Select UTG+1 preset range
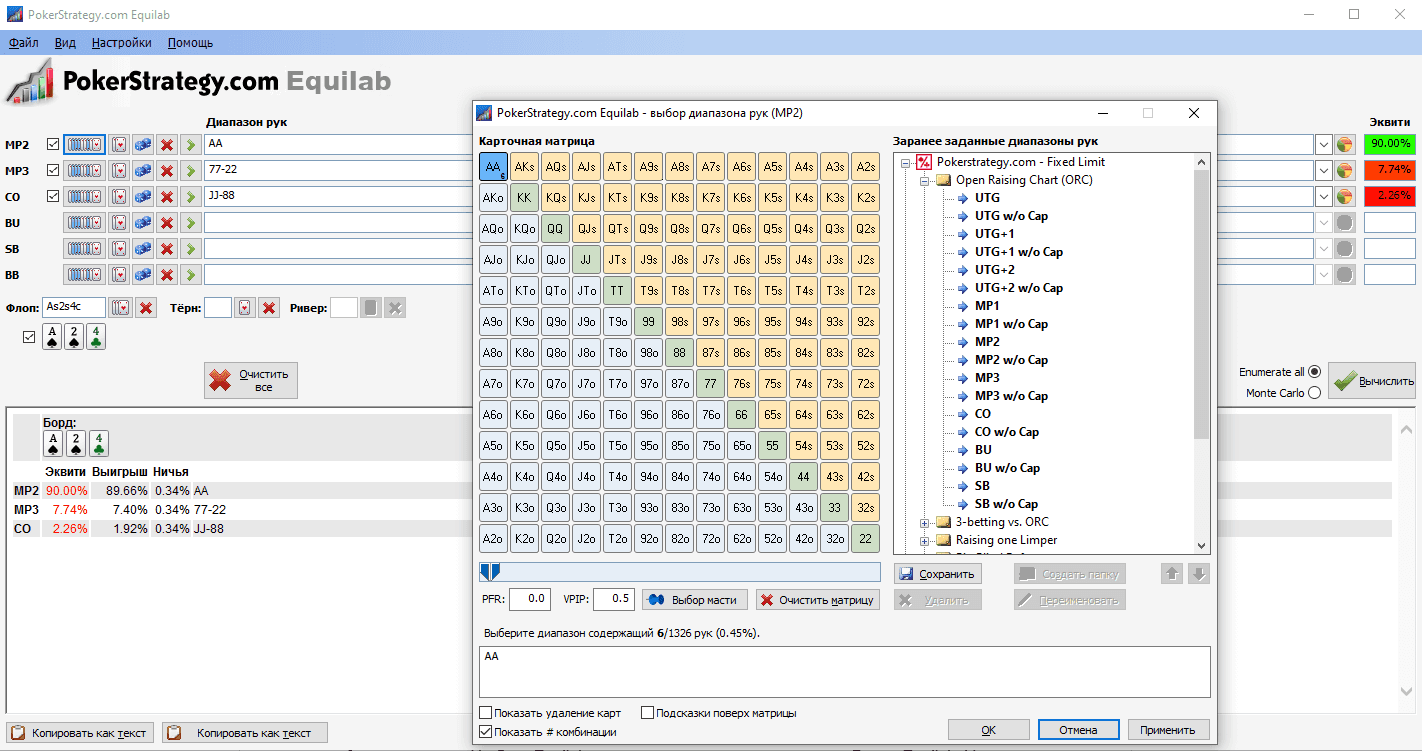Screen dimensions: 1422x751 (994, 234)
